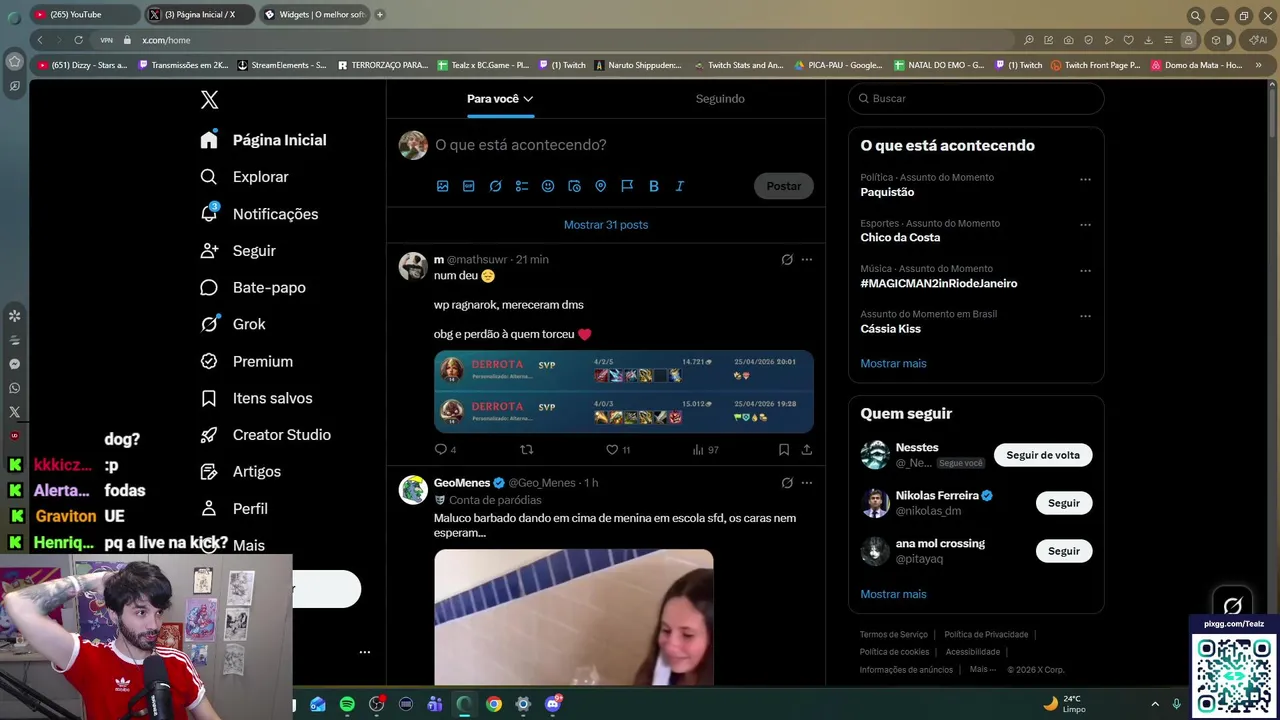Follow ana mol crossing
This screenshot has width=1280, height=720.
click(x=1064, y=551)
